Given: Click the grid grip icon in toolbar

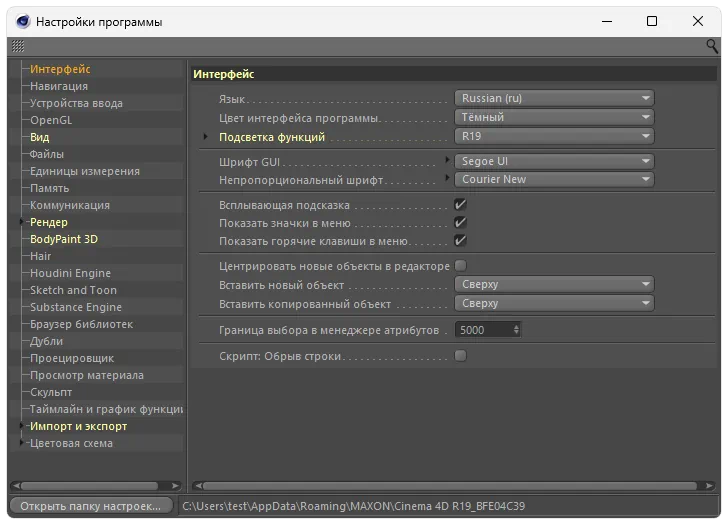Looking at the screenshot, I should 18,46.
